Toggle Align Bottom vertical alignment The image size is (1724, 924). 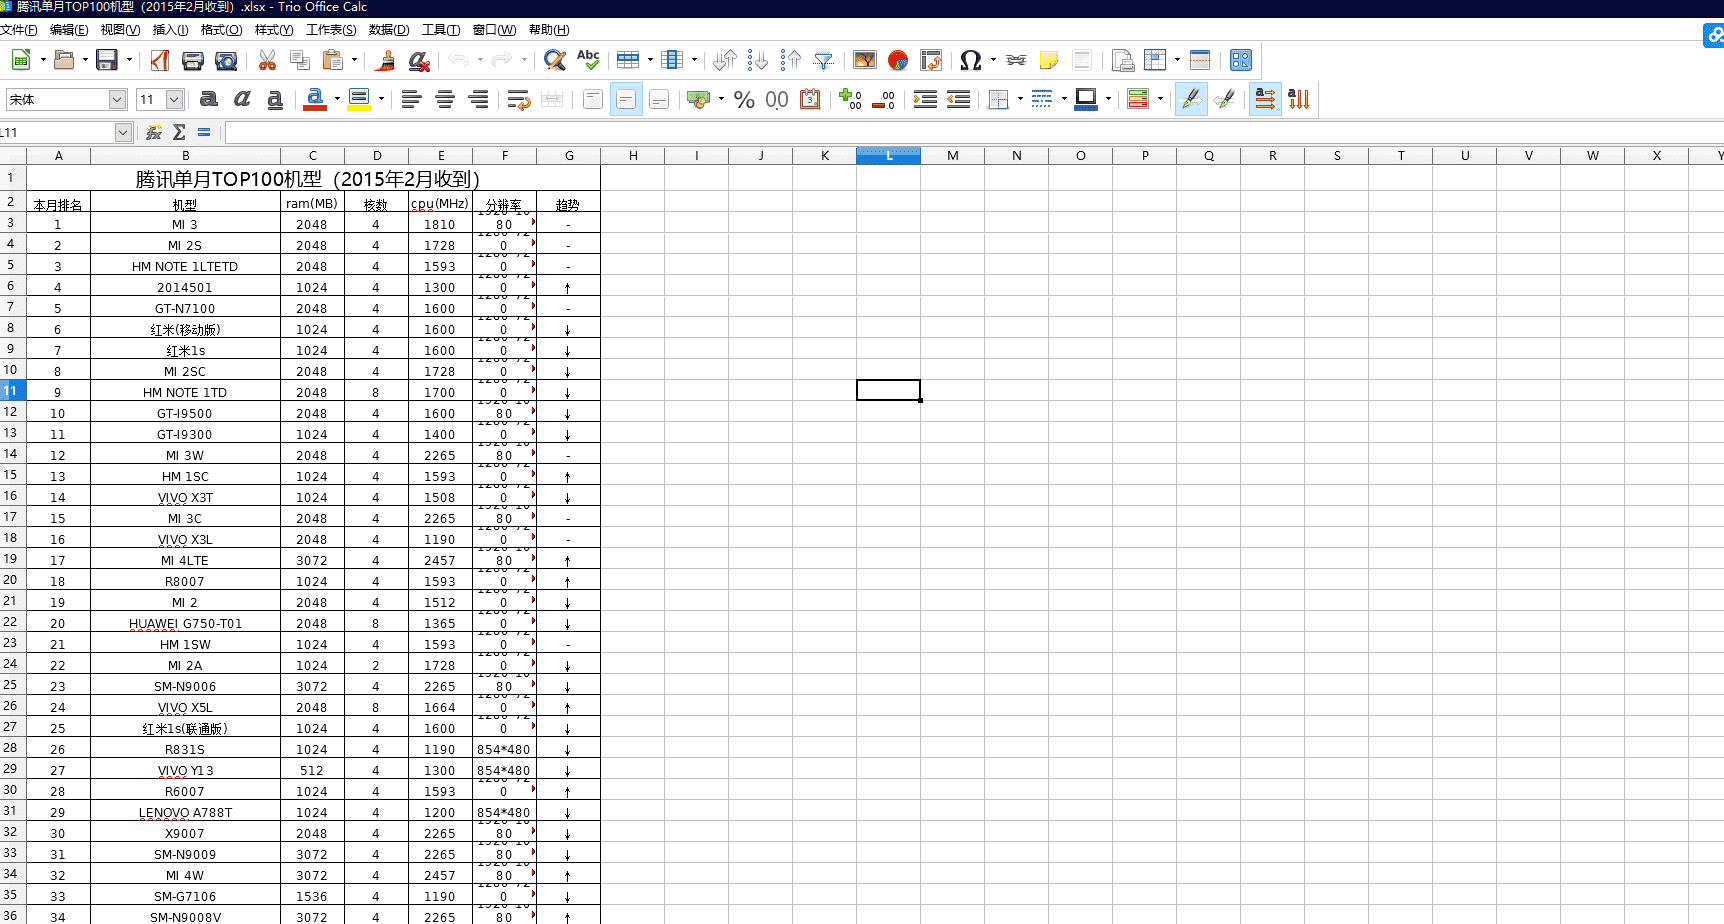tap(659, 99)
